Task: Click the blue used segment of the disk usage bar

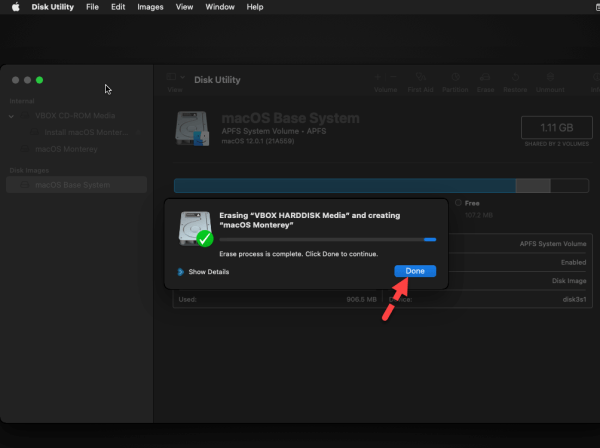Action: (345, 186)
